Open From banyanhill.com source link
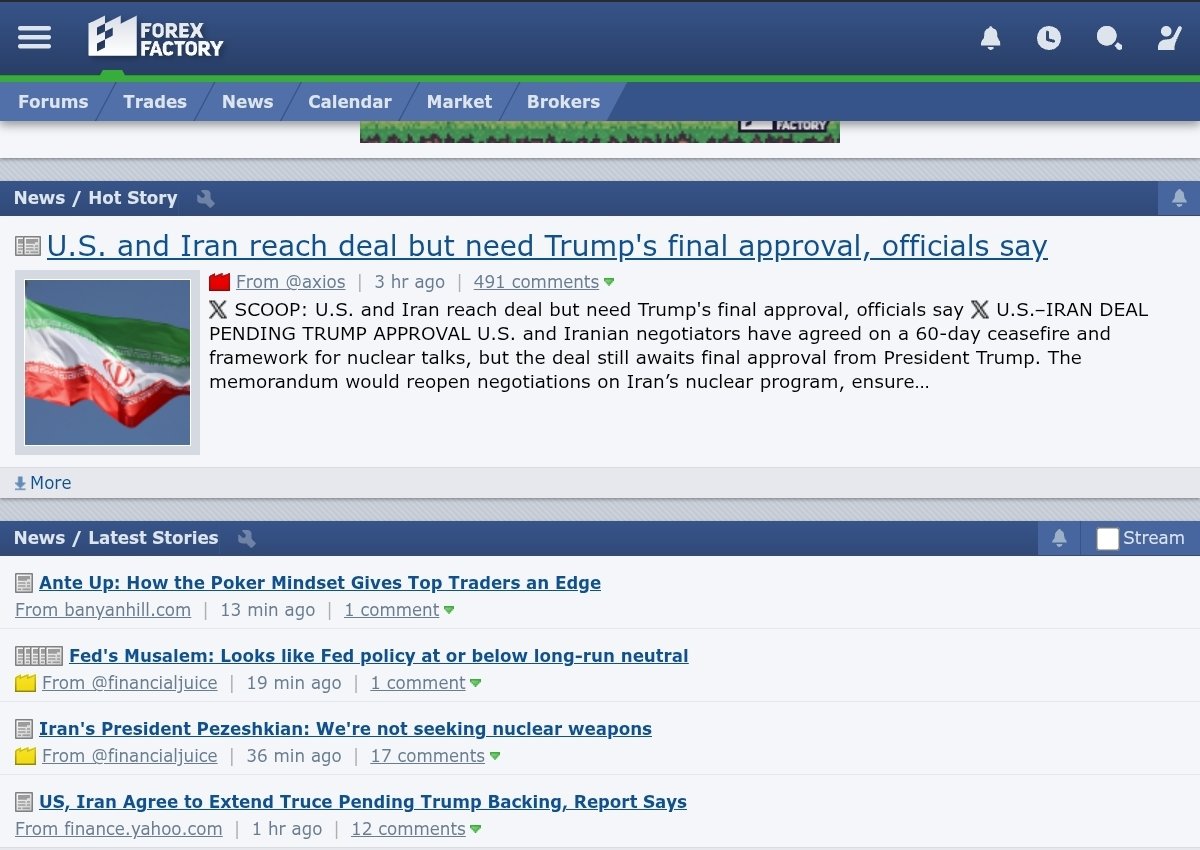The image size is (1200, 850). [x=103, y=610]
